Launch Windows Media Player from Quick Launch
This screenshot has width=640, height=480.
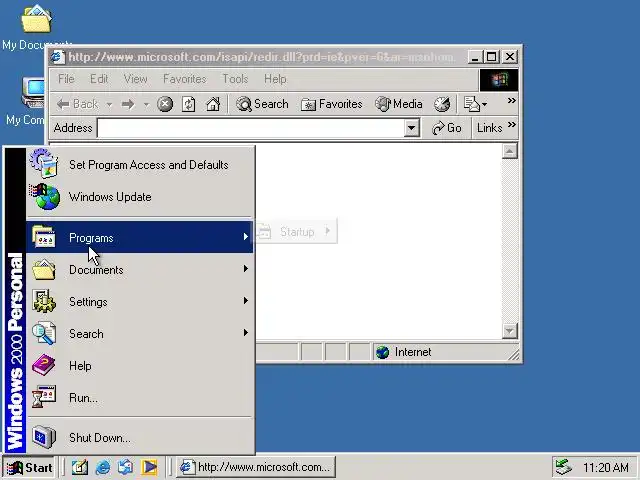pos(149,467)
